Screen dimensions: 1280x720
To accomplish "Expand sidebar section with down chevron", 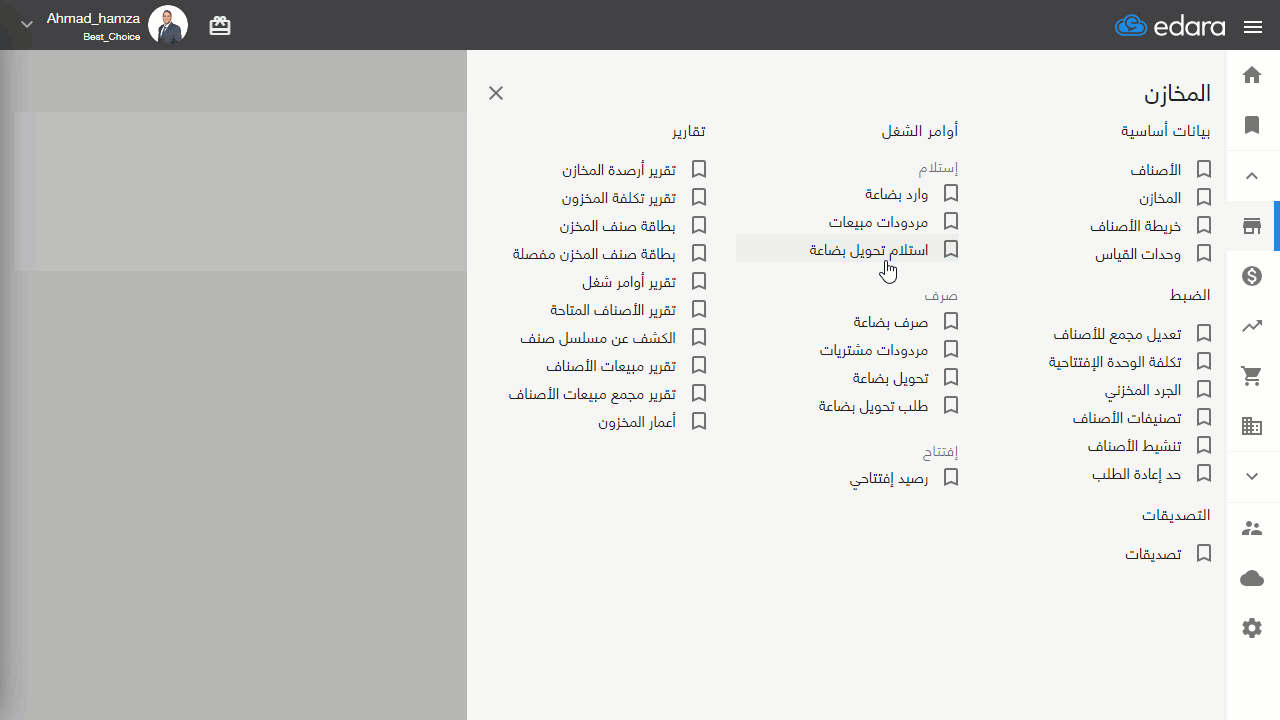I will pyautogui.click(x=1252, y=477).
